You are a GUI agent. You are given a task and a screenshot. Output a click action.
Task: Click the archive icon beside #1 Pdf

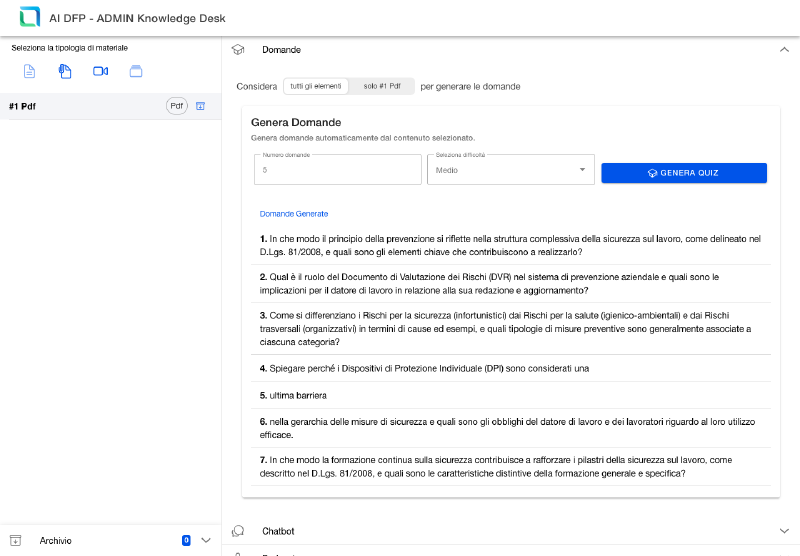pyautogui.click(x=201, y=106)
